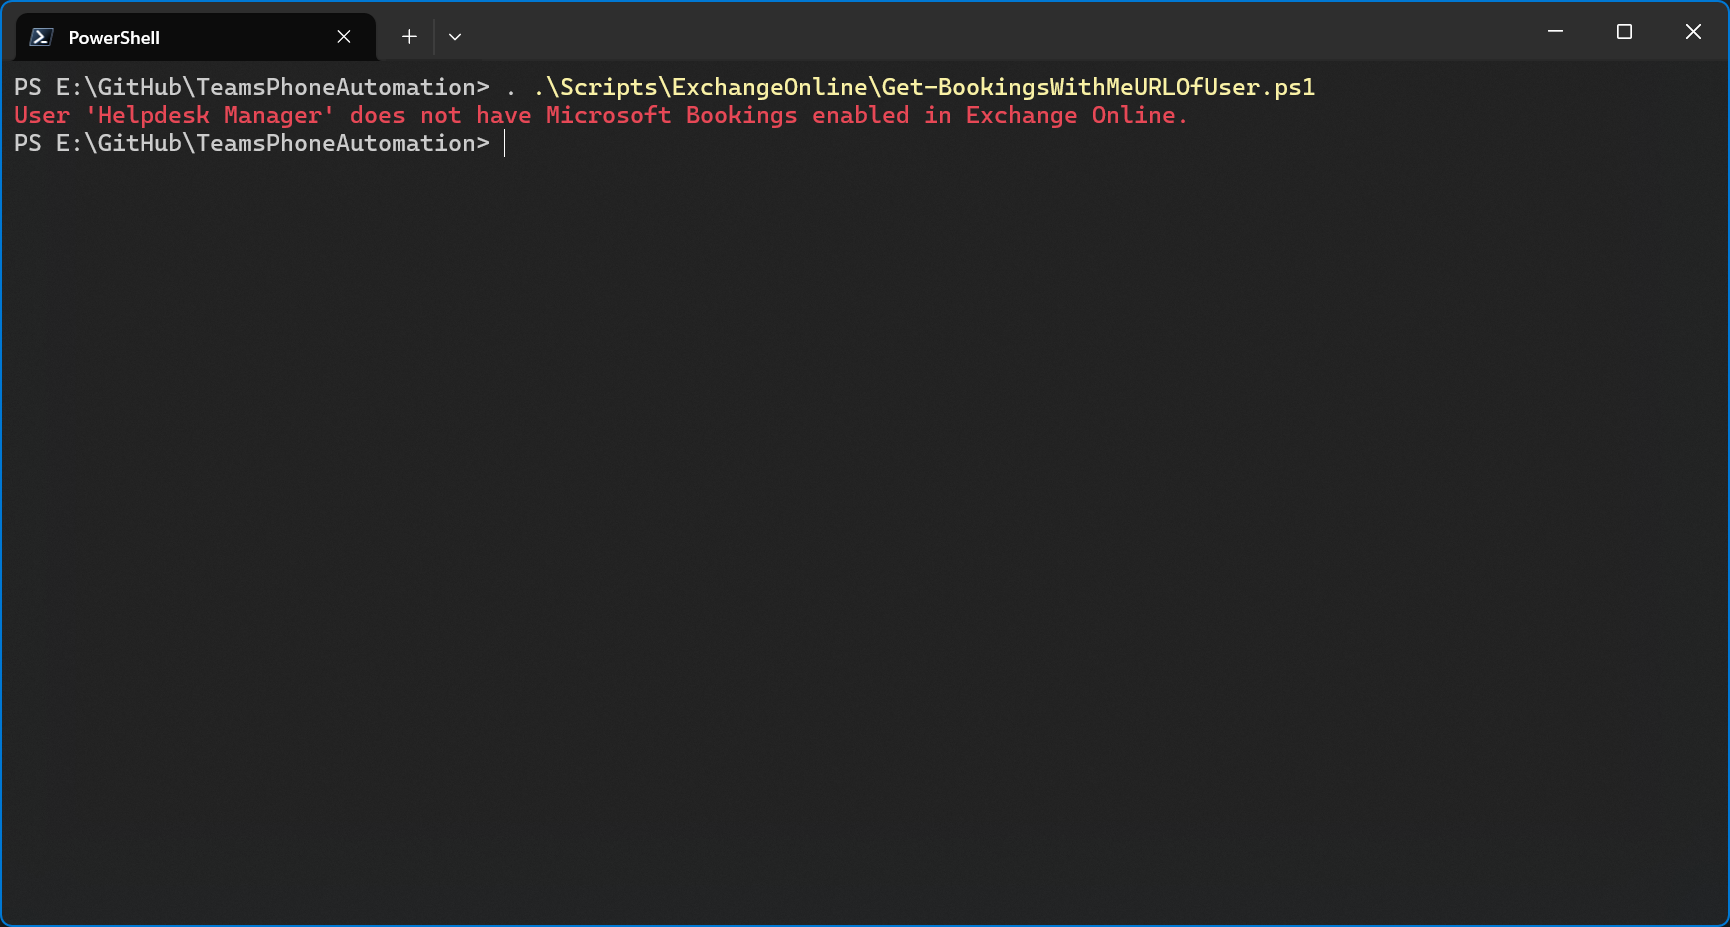This screenshot has width=1730, height=927.
Task: Click the PowerShell icon on the tab
Action: pos(41,37)
